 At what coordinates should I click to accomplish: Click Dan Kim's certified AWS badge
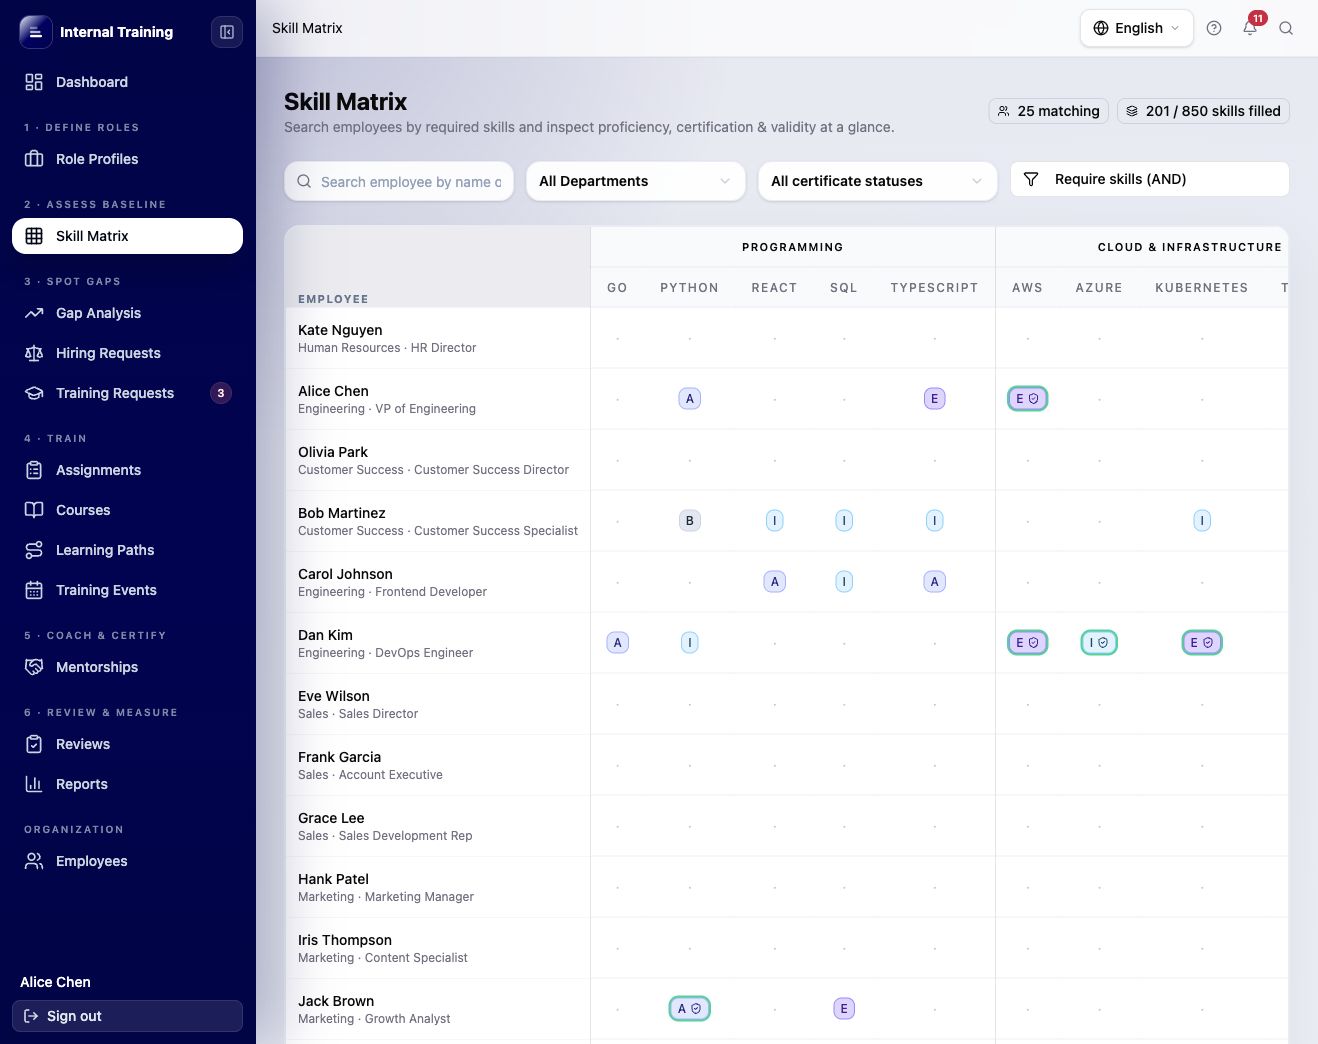[1027, 643]
